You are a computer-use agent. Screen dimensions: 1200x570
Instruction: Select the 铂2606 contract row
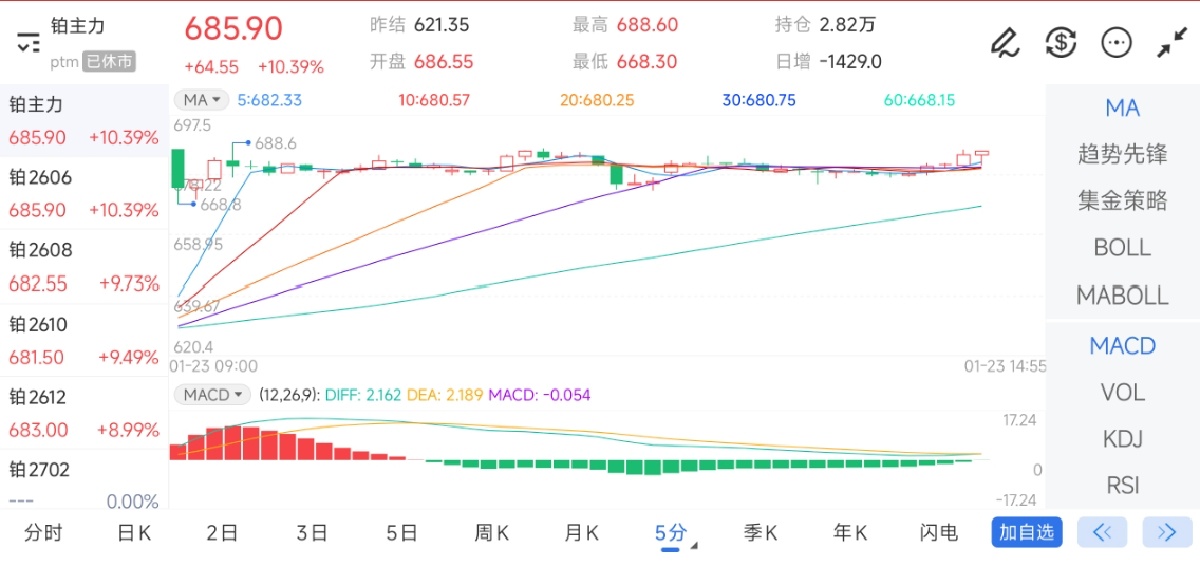84,194
